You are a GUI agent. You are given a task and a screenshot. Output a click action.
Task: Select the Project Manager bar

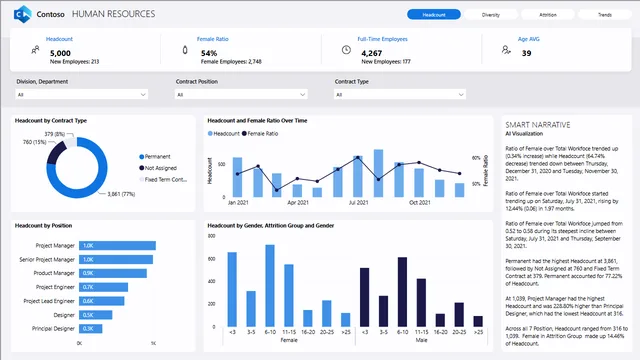coord(118,245)
